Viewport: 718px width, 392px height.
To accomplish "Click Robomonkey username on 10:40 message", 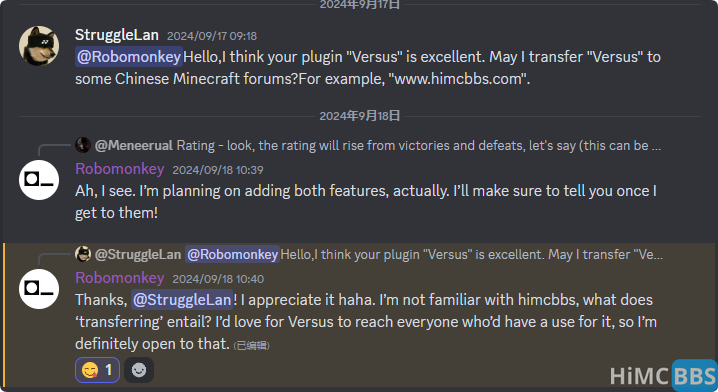I will pyautogui.click(x=120, y=278).
